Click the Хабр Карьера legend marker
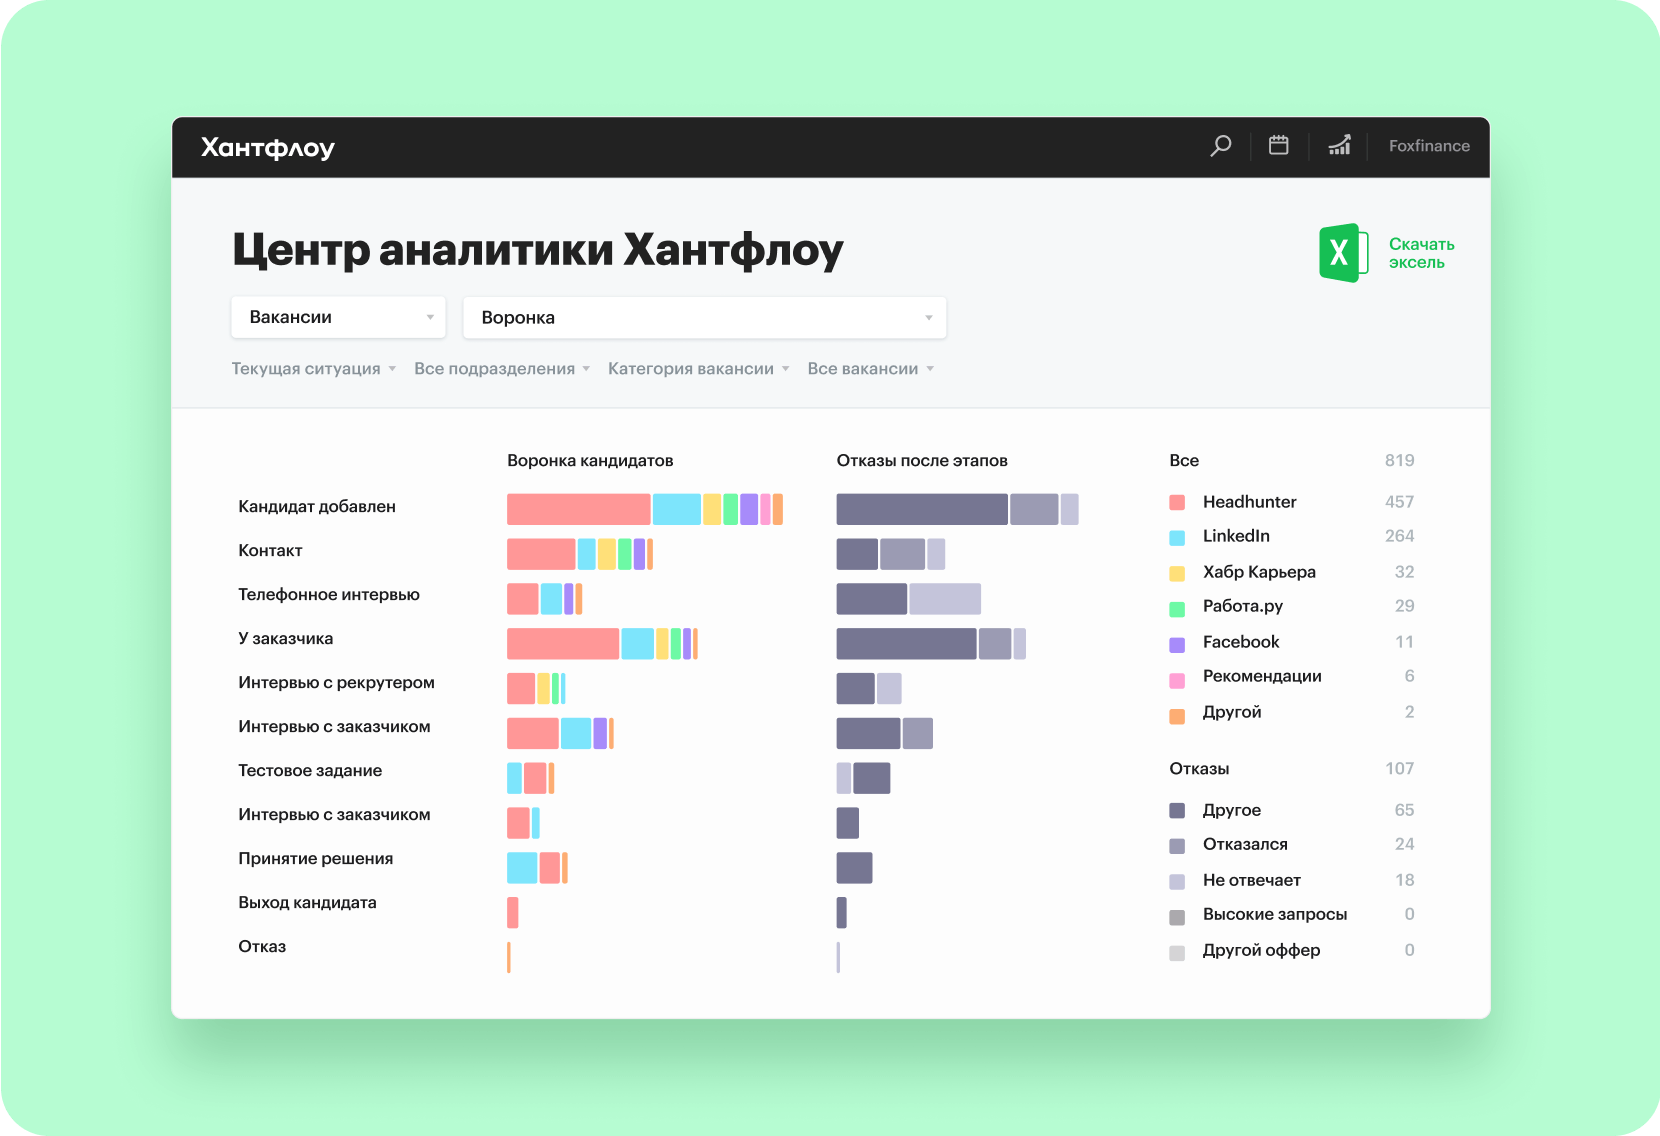This screenshot has width=1660, height=1136. (1176, 574)
